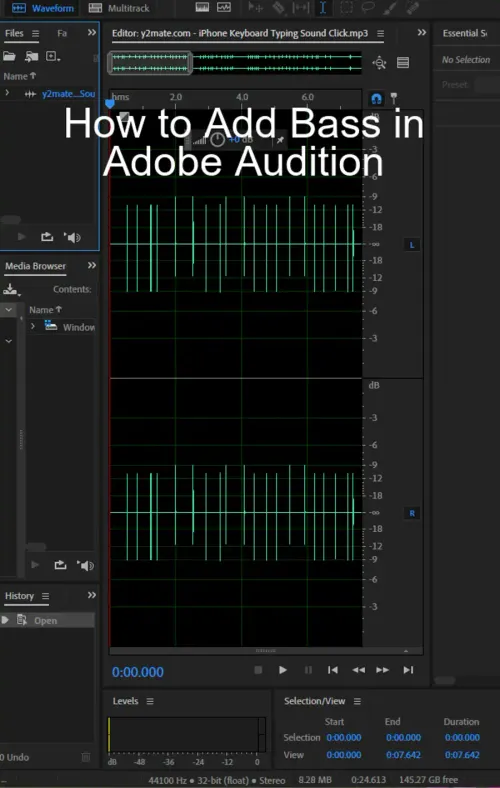Open the History panel menu
Image resolution: width=500 pixels, height=788 pixels.
[45, 596]
